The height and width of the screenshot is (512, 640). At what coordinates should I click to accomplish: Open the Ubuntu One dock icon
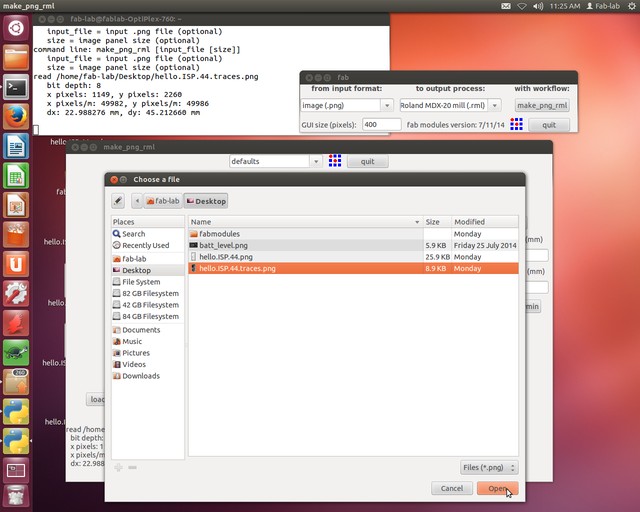pos(16,264)
